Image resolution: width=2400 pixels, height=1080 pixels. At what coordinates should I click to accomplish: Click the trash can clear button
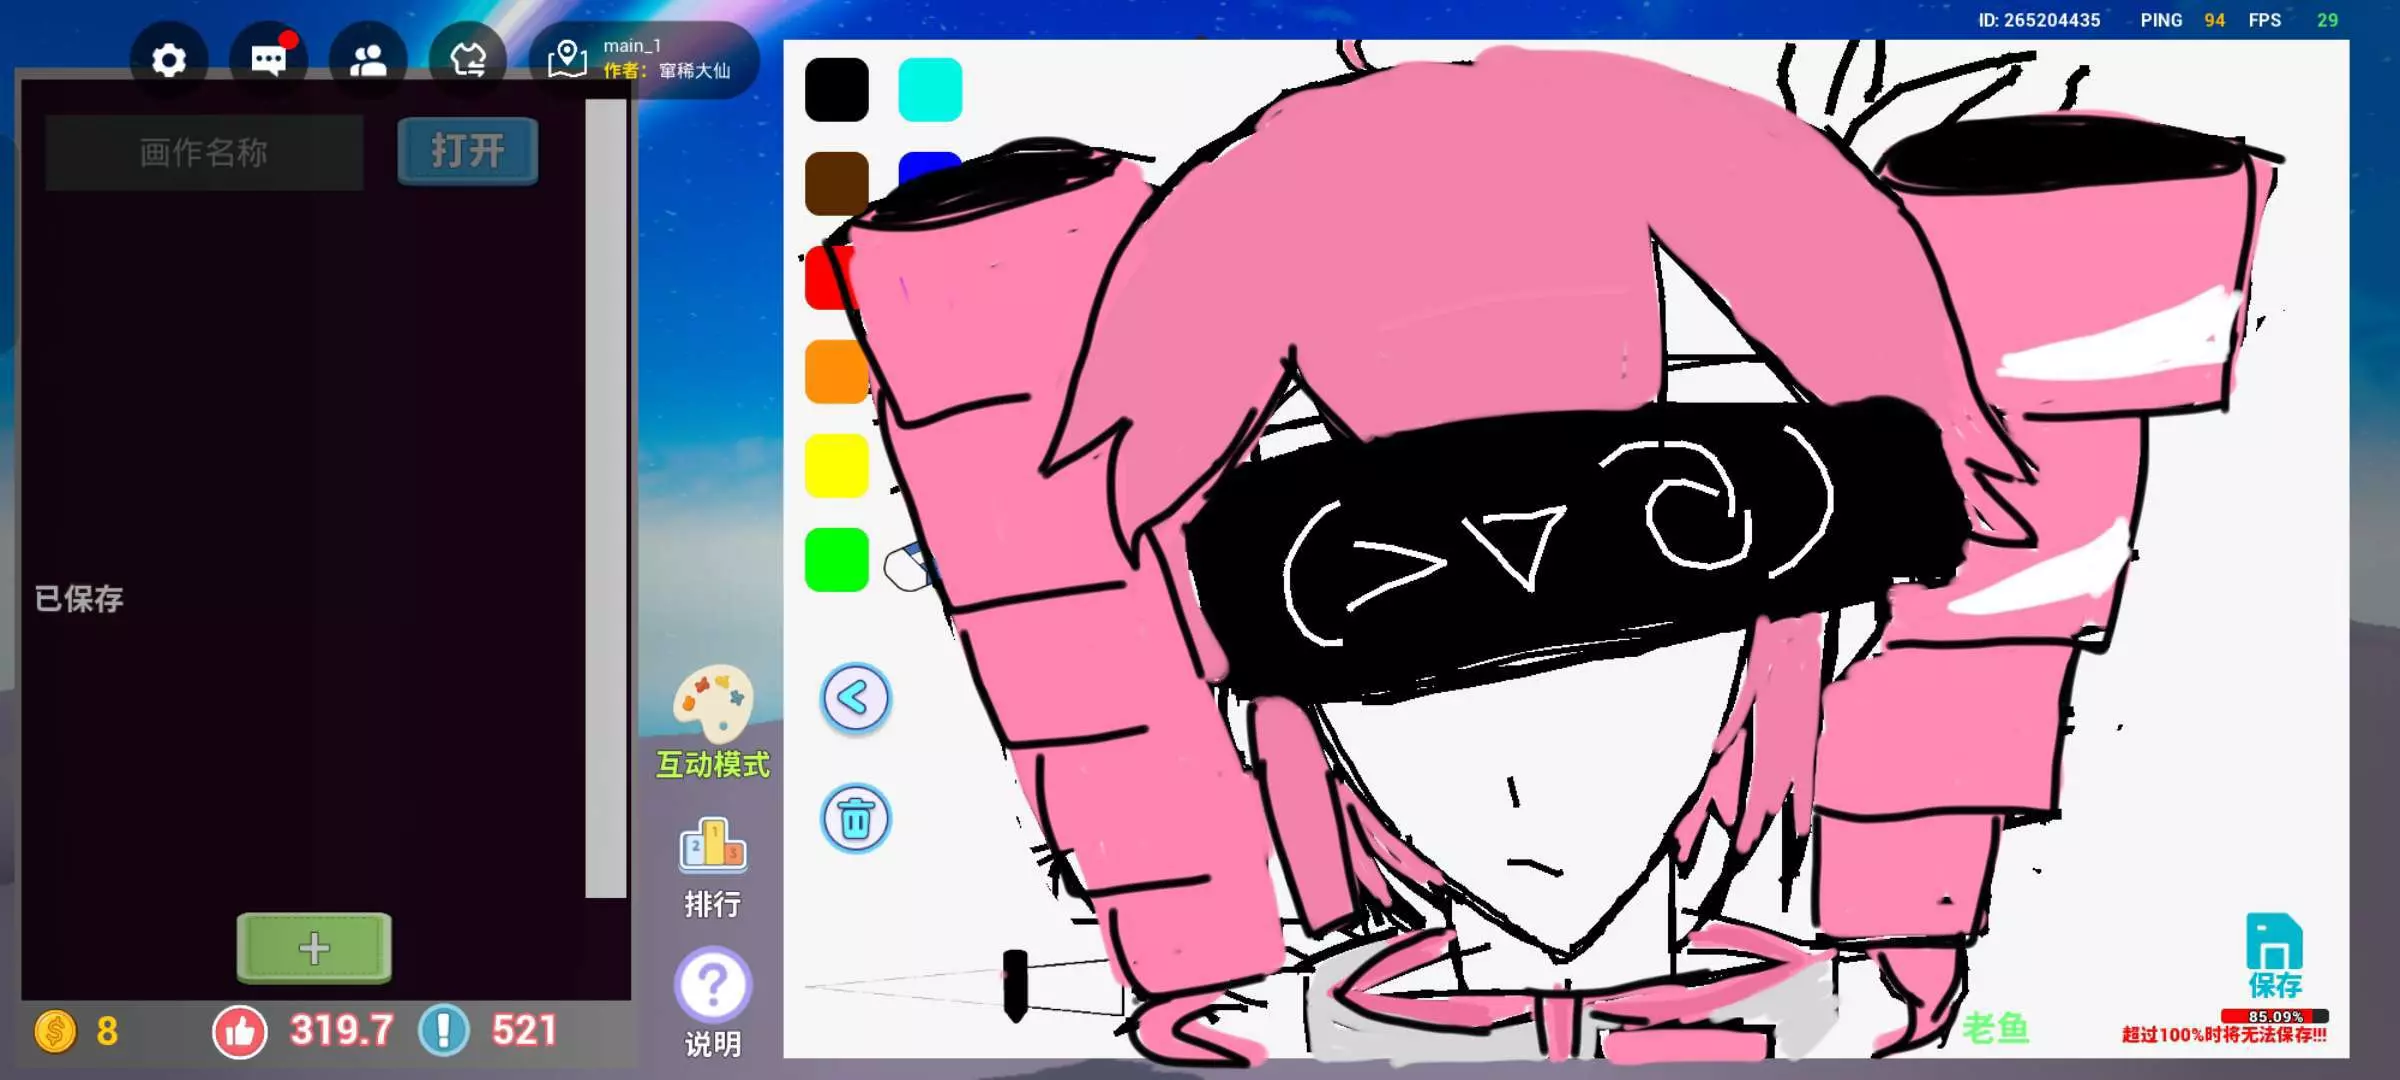click(x=855, y=819)
